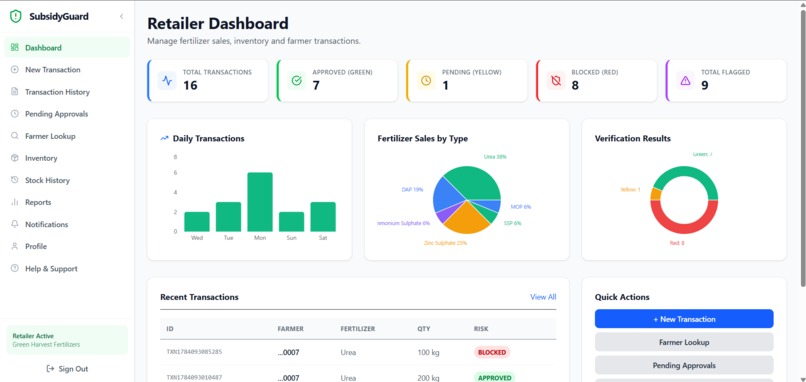Click the Total Flagged warning triangle icon

click(x=685, y=81)
